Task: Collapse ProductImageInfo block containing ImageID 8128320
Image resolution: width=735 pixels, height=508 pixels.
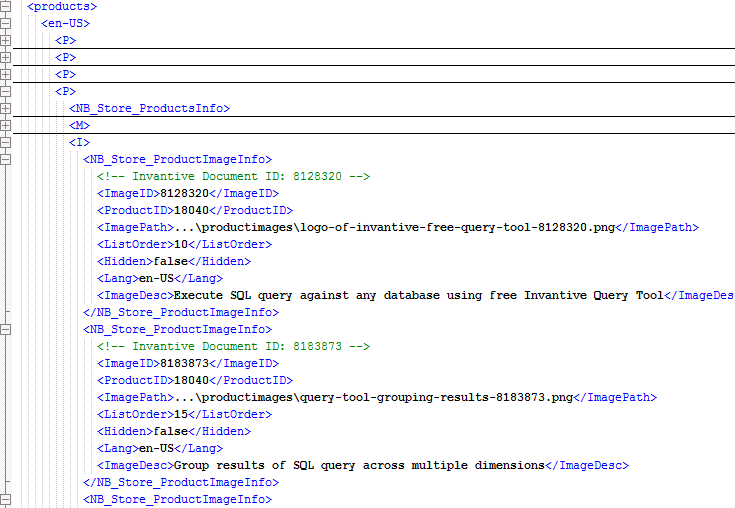Action: click(5, 159)
